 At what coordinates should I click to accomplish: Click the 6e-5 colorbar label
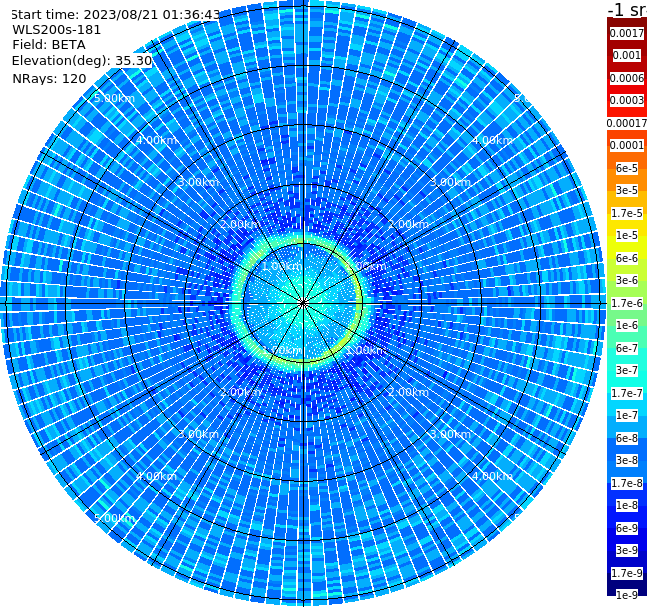pos(627,168)
